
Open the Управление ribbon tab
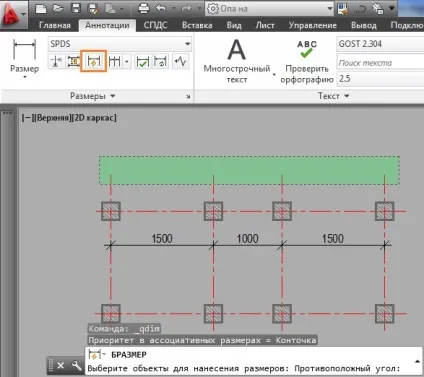313,25
